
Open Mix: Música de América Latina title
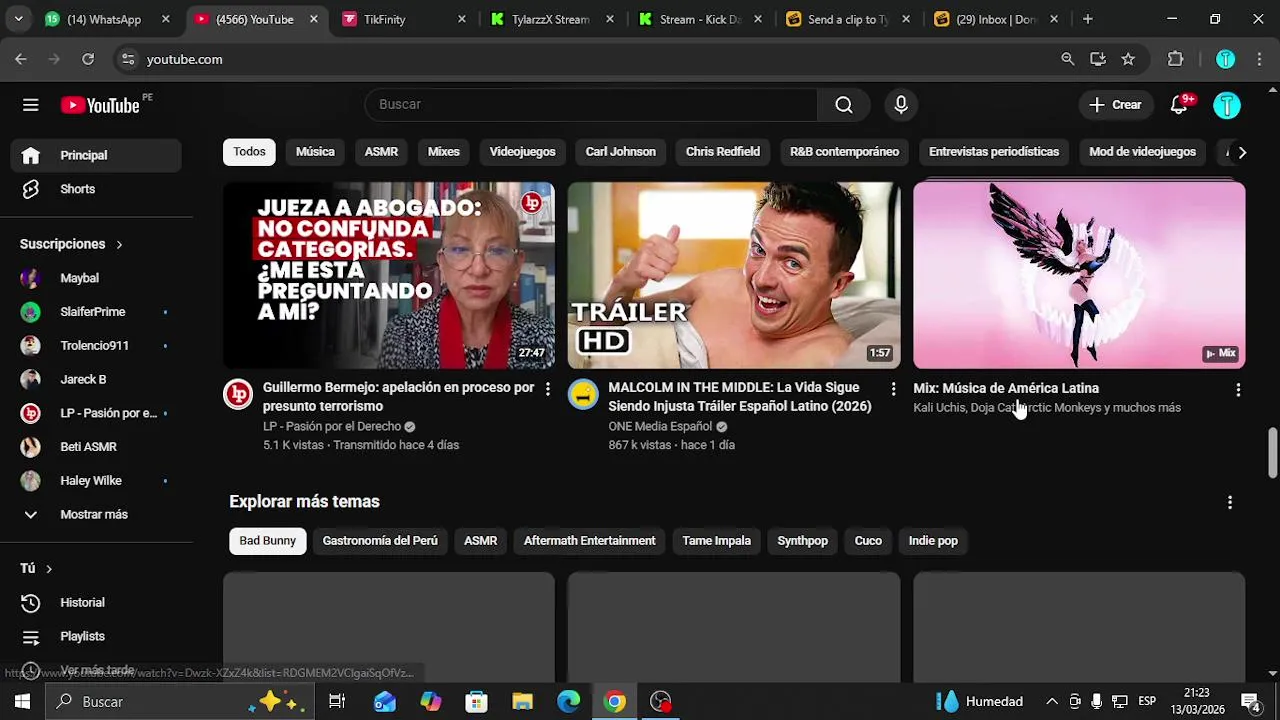(1005, 388)
